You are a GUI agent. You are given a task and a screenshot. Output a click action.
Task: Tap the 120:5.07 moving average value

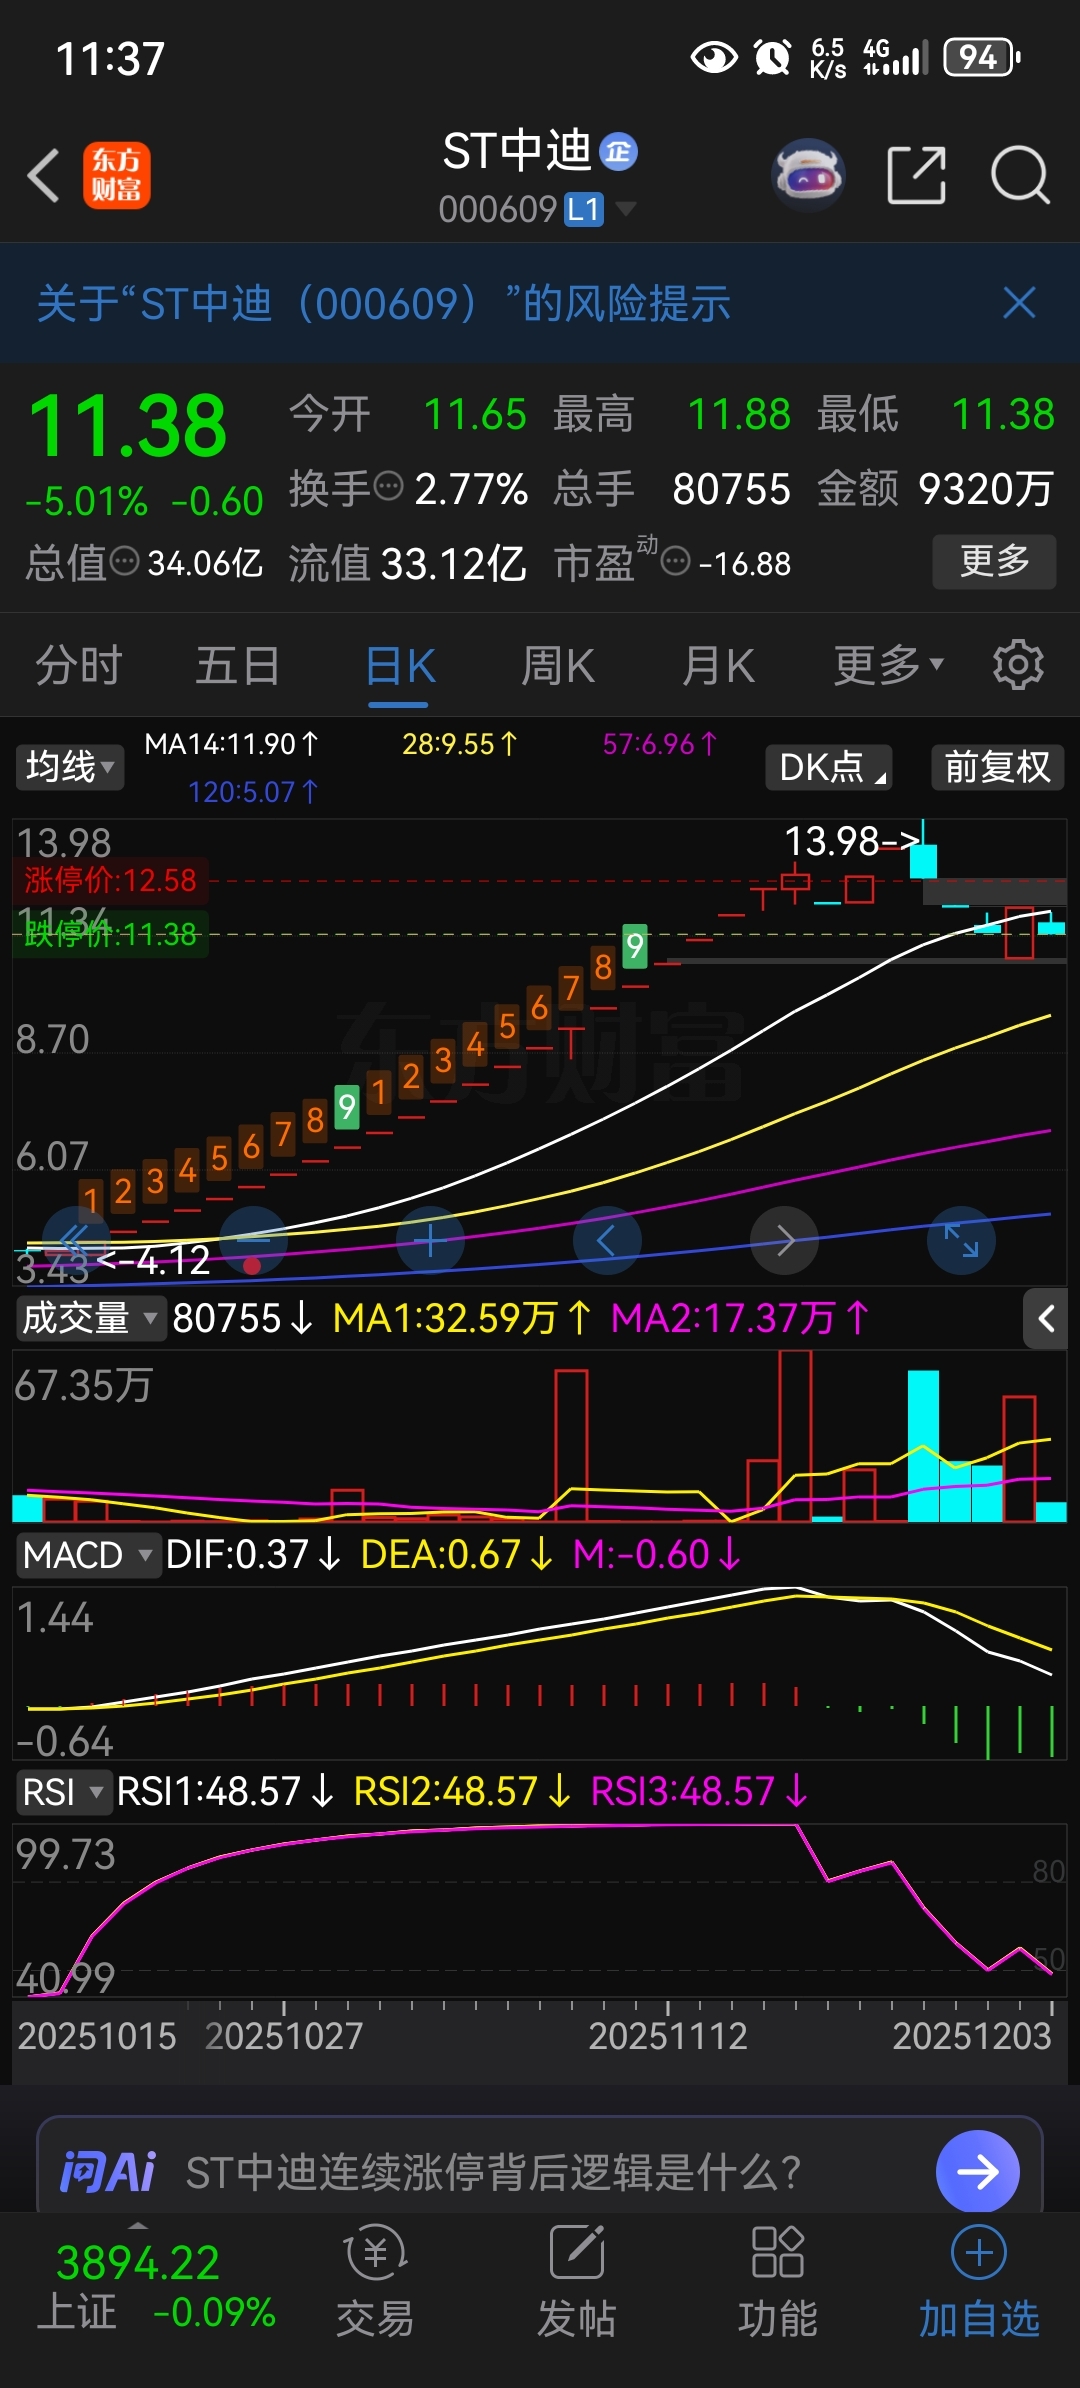(253, 792)
